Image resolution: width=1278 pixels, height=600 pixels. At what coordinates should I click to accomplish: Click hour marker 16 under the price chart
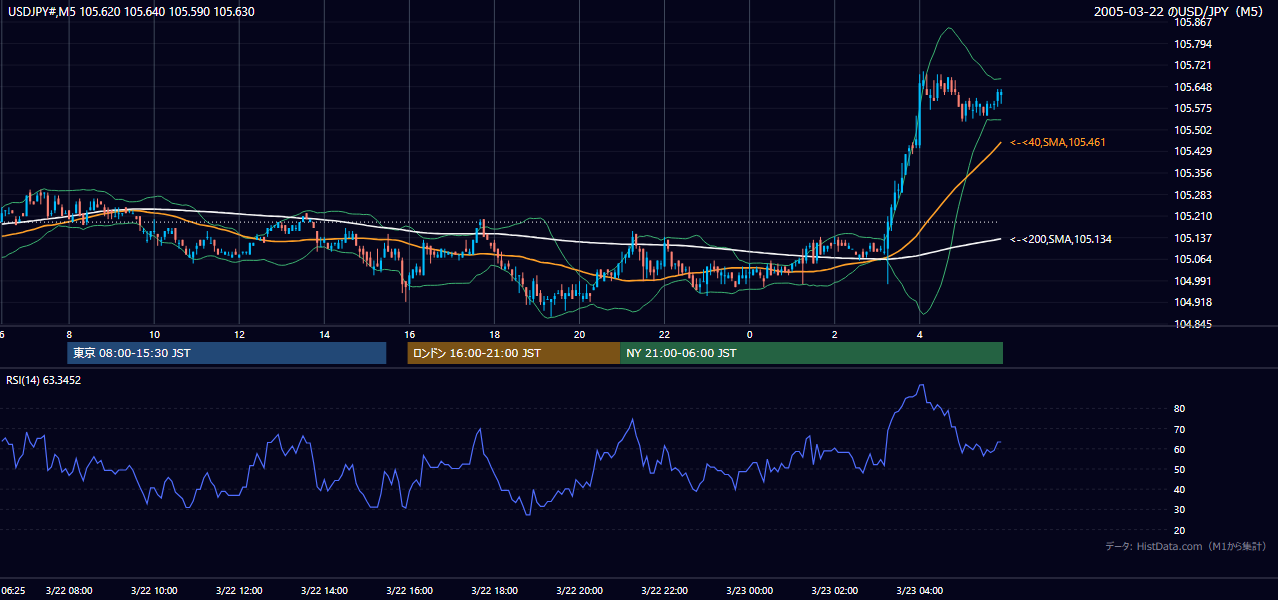point(409,335)
